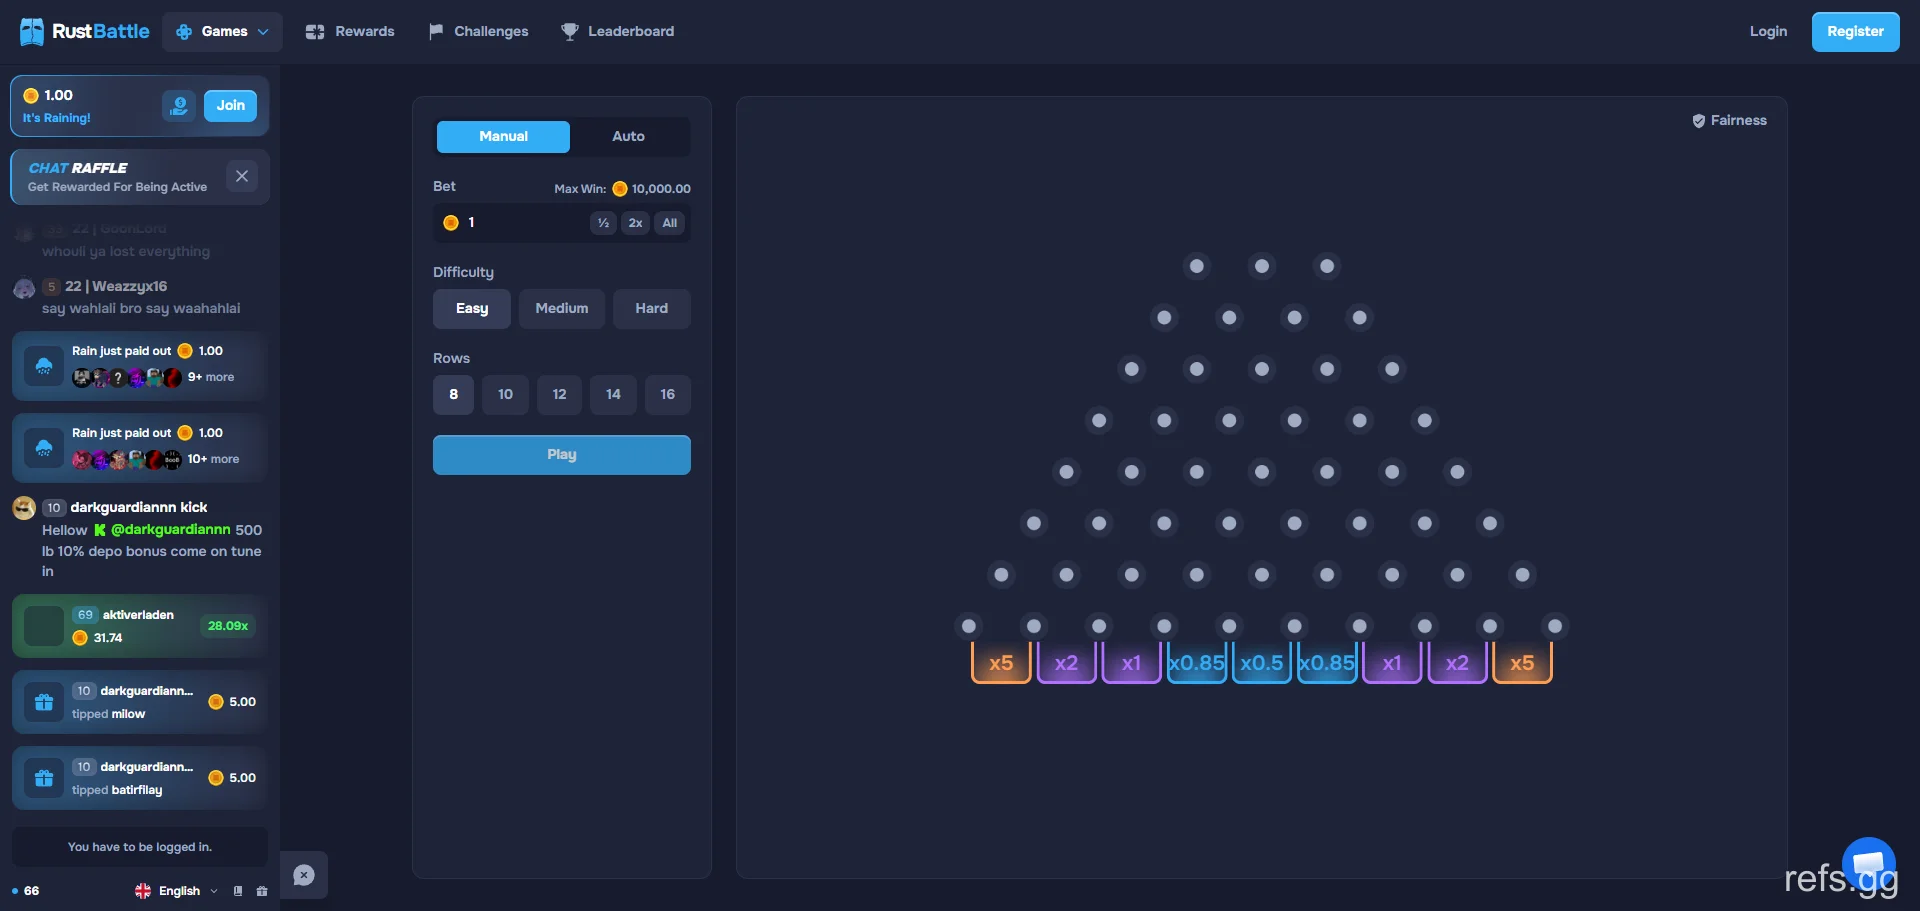Select Hard difficulty
This screenshot has height=911, width=1920.
pyautogui.click(x=652, y=309)
